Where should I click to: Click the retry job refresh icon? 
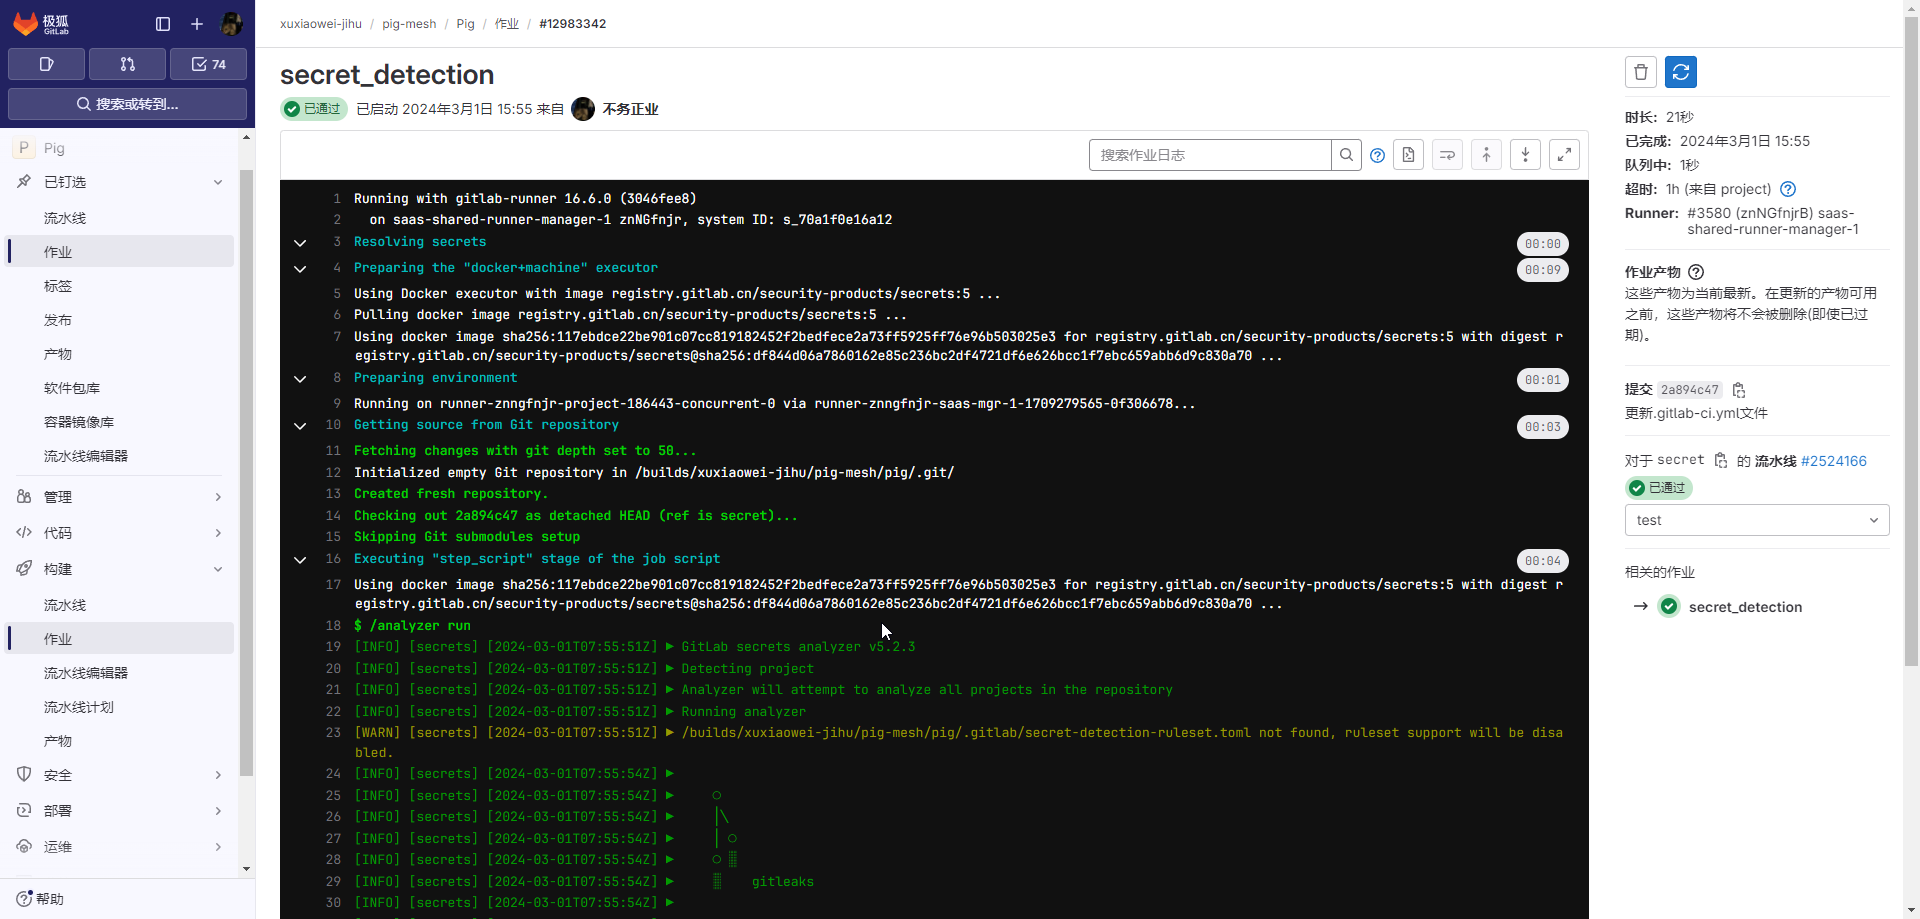(1680, 72)
